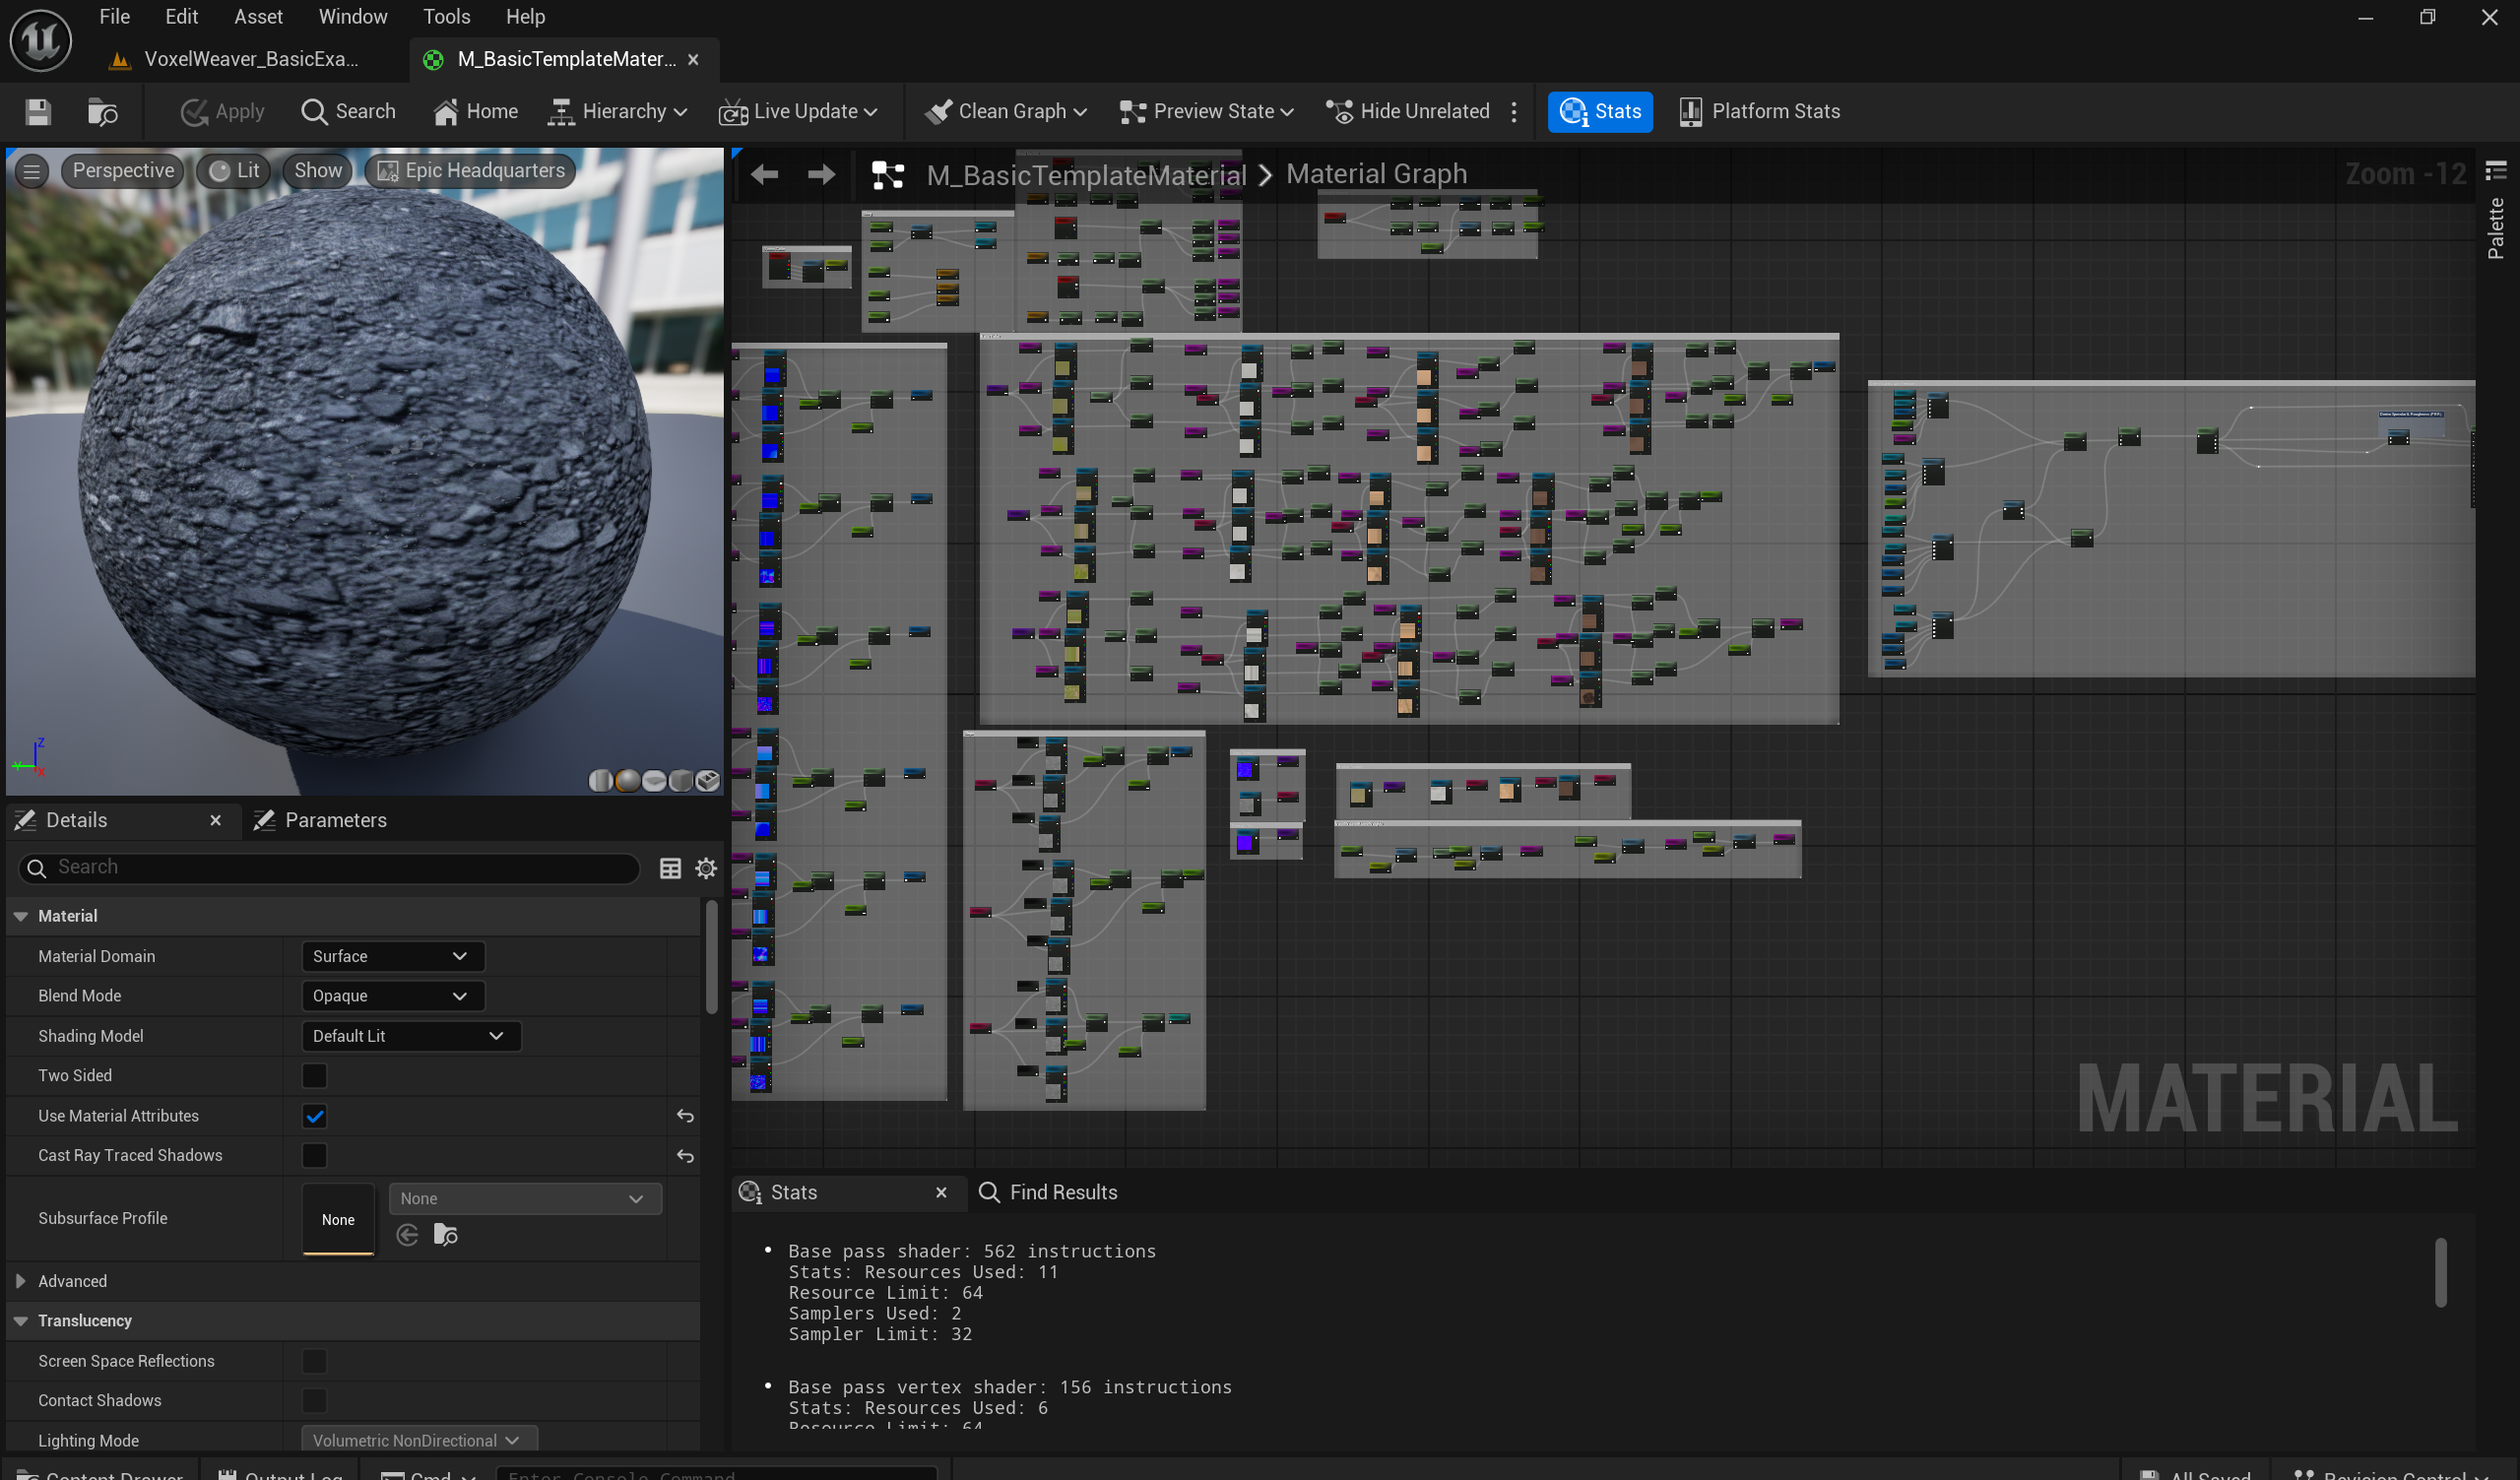Enable Cast Ray Traced Shadows checkbox
Image resolution: width=2520 pixels, height=1480 pixels.
tap(314, 1156)
